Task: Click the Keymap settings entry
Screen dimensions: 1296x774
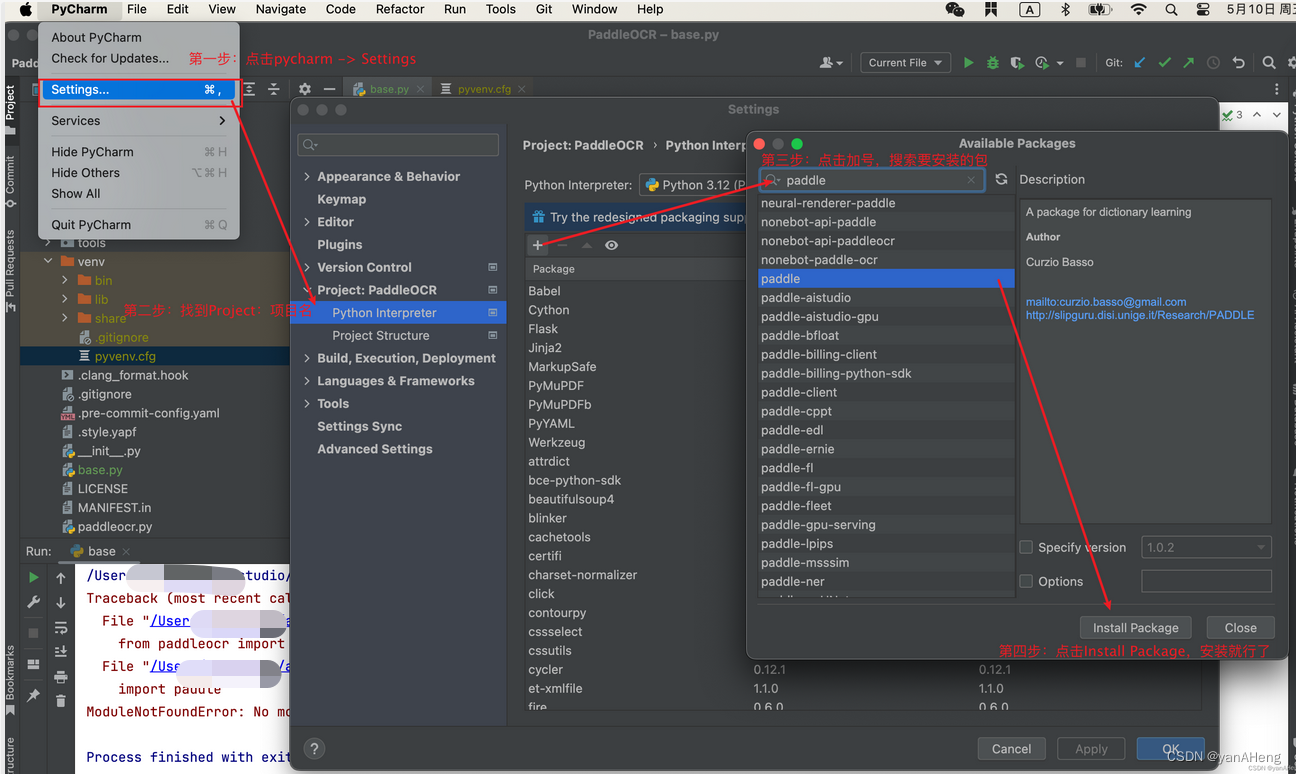Action: (341, 200)
